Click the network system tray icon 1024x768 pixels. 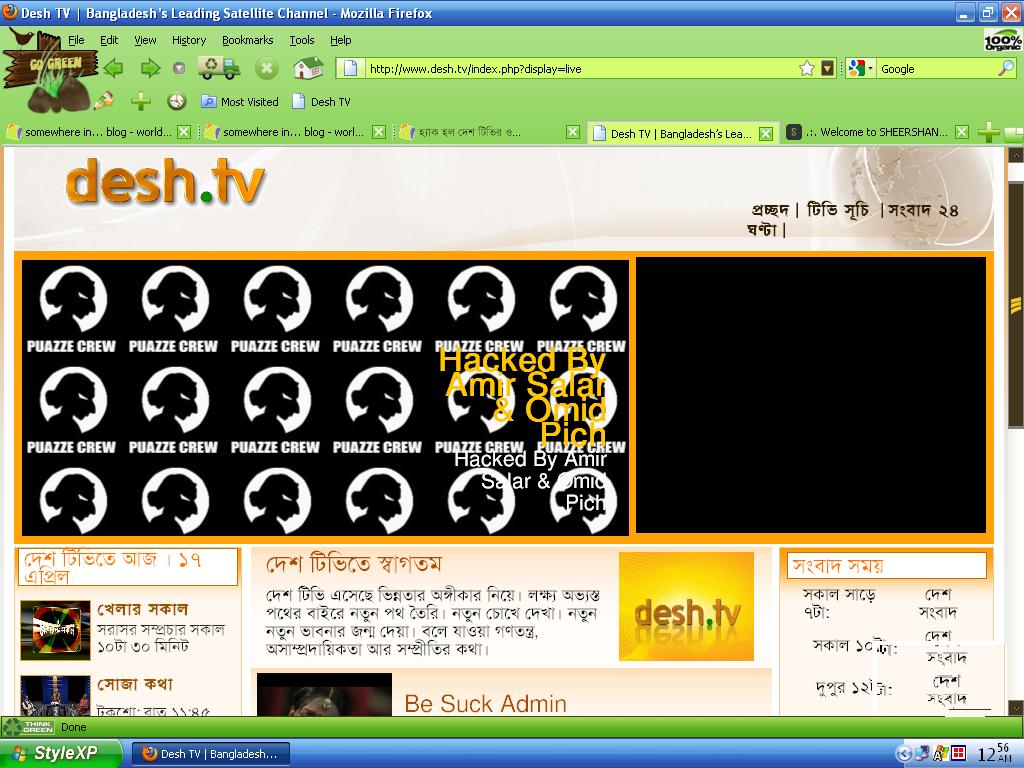point(922,754)
